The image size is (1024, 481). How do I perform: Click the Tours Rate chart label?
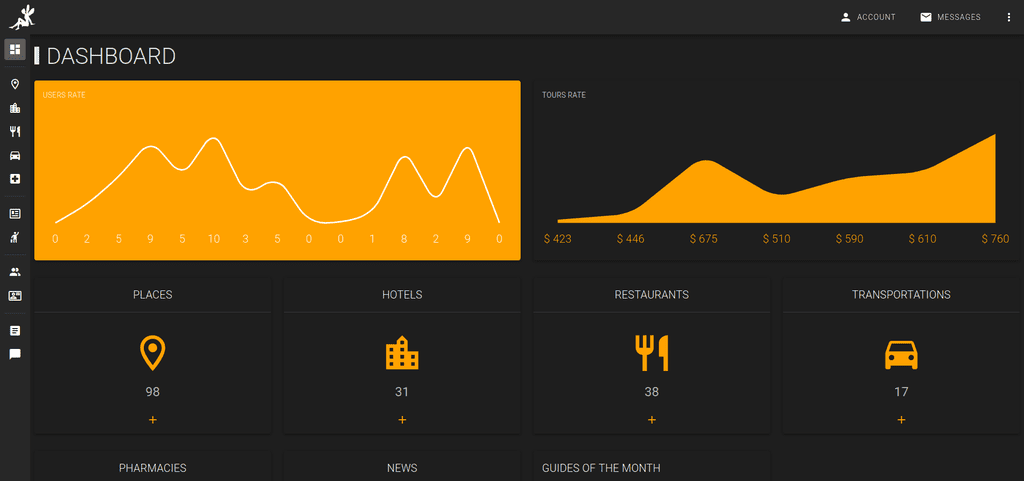pyautogui.click(x=564, y=95)
